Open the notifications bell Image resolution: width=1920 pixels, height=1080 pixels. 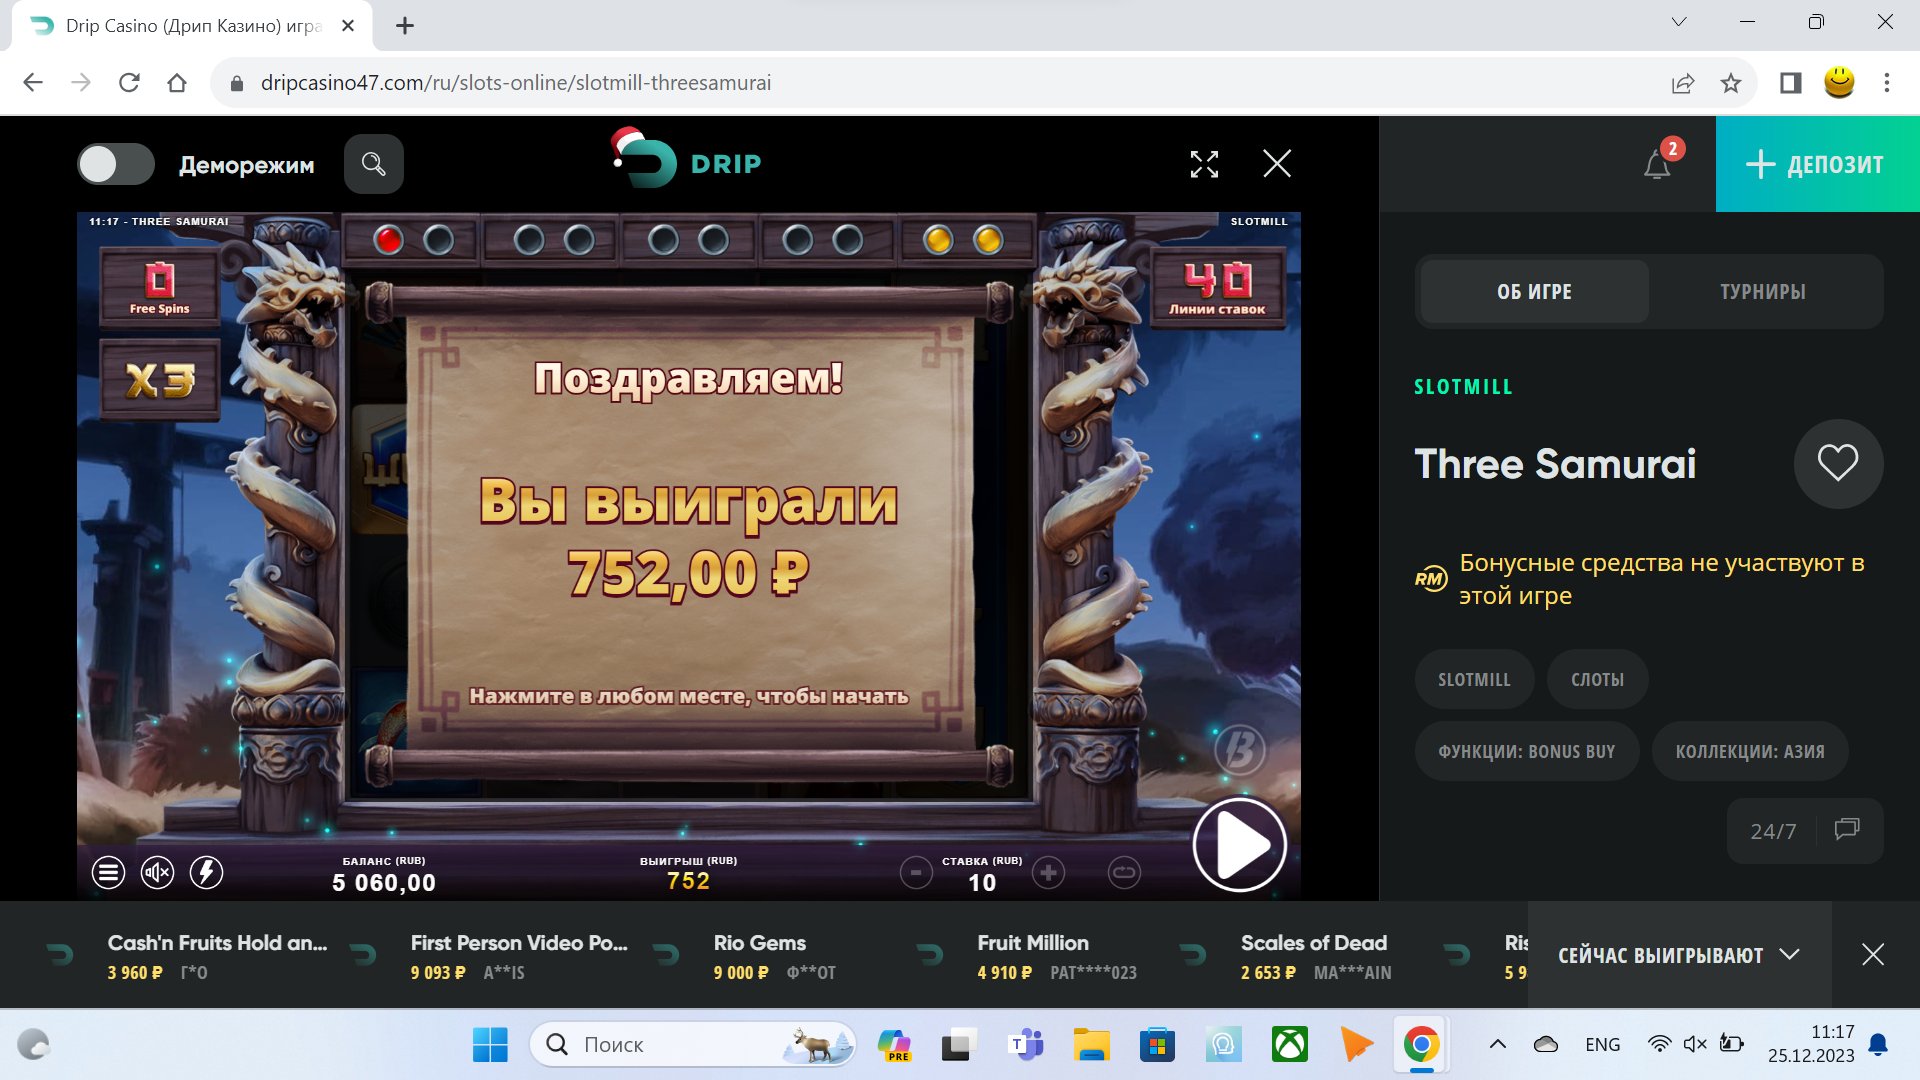pos(1657,164)
